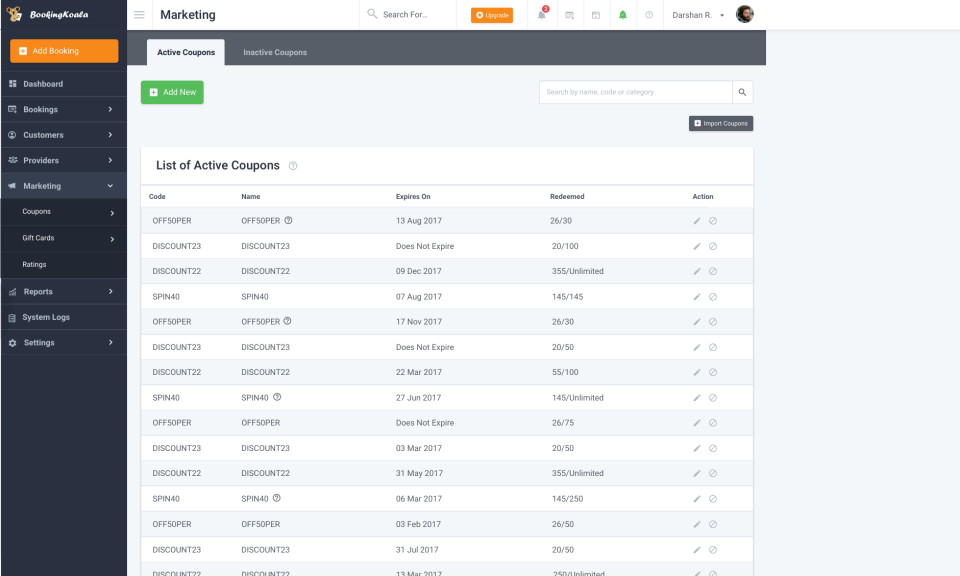Open Ratings in the sidebar
Screen dimensions: 960x576
coord(35,264)
